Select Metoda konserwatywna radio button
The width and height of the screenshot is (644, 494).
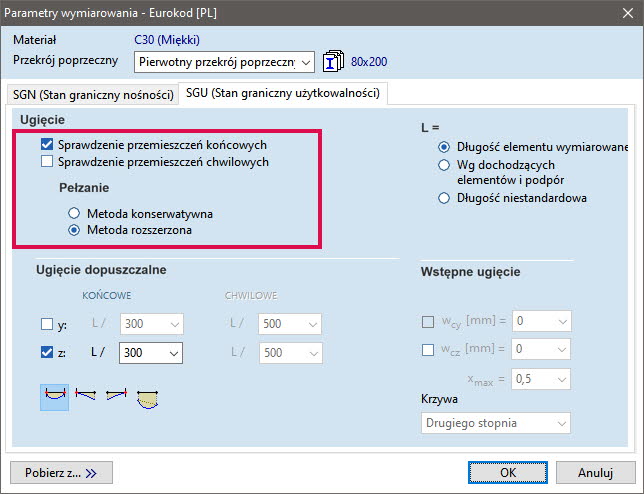74,213
